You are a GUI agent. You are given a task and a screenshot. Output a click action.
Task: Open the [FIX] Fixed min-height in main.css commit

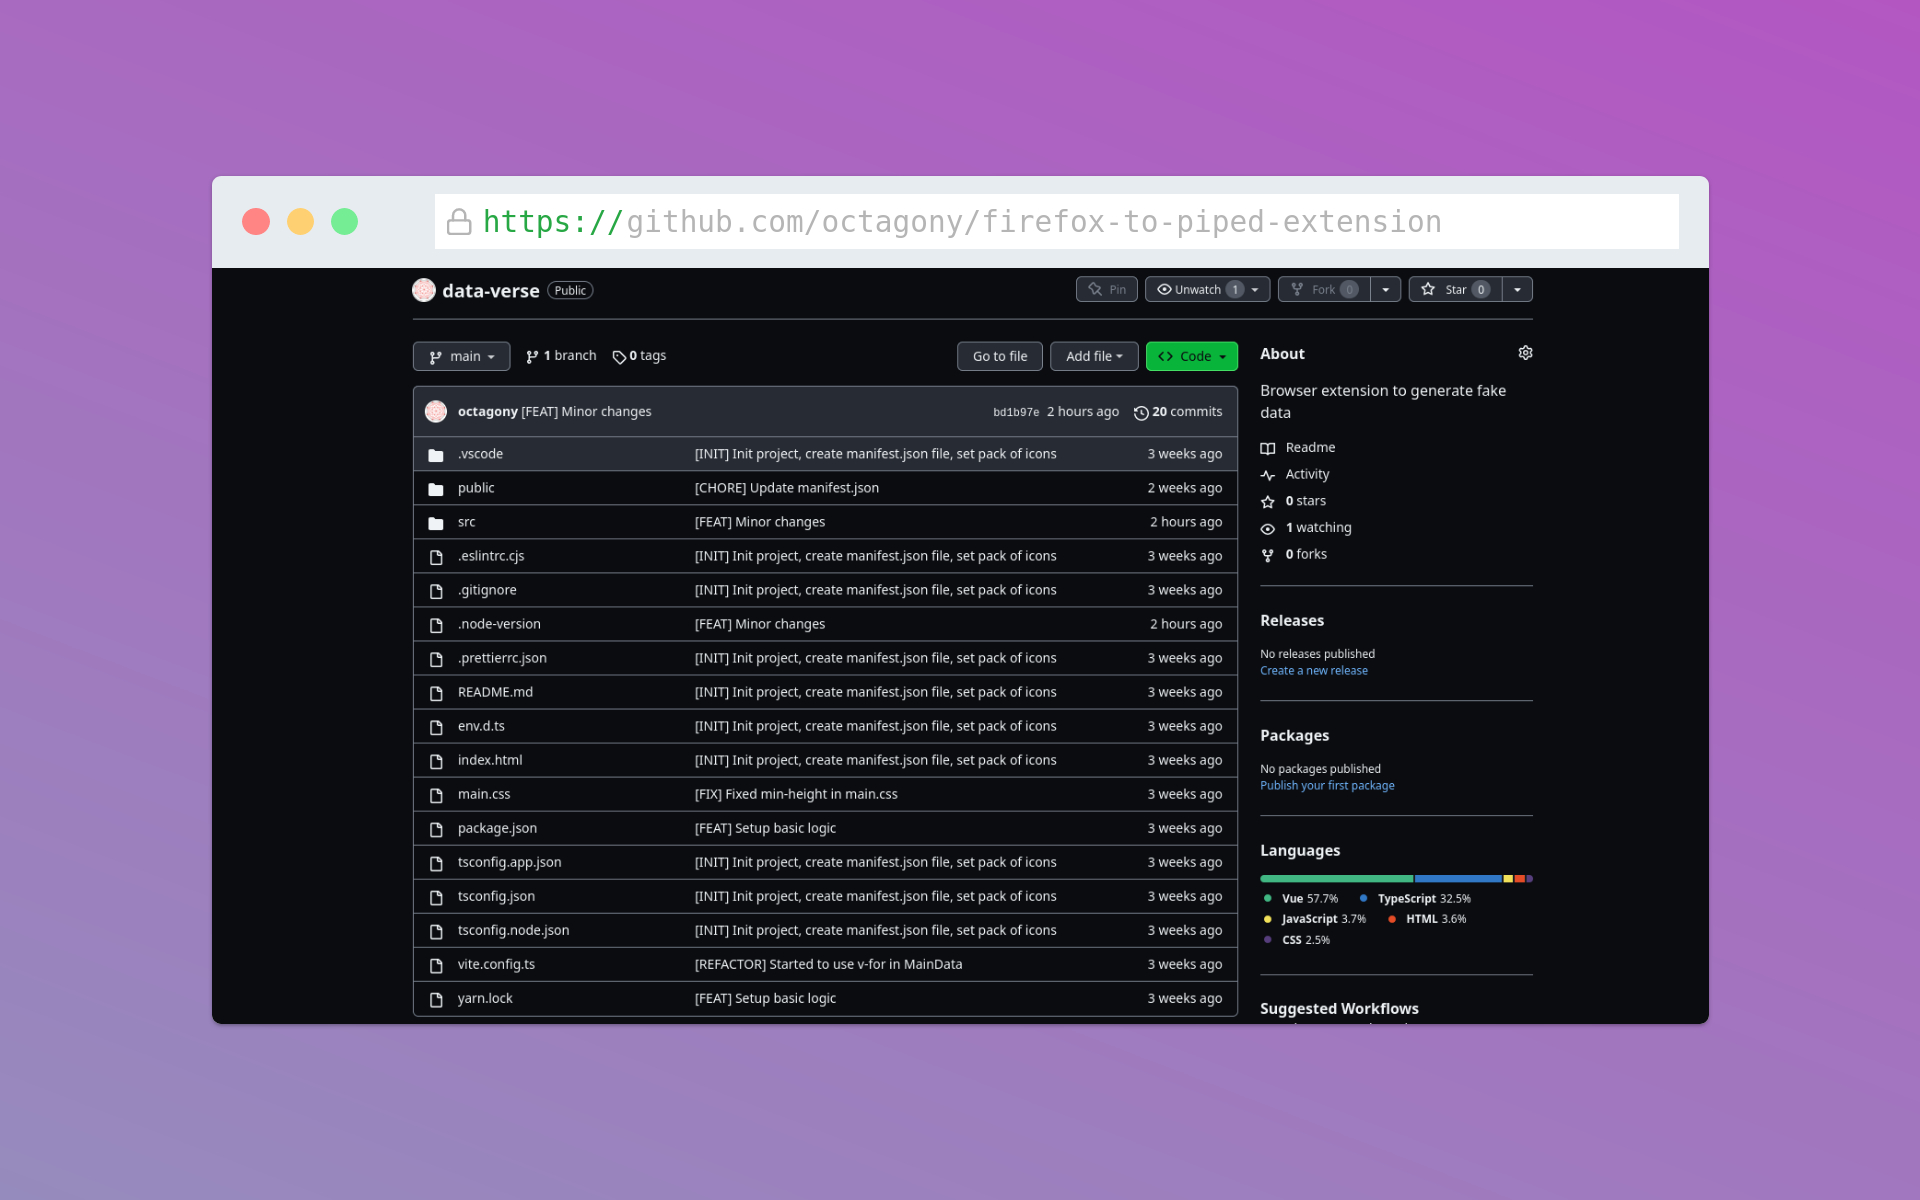pos(796,795)
